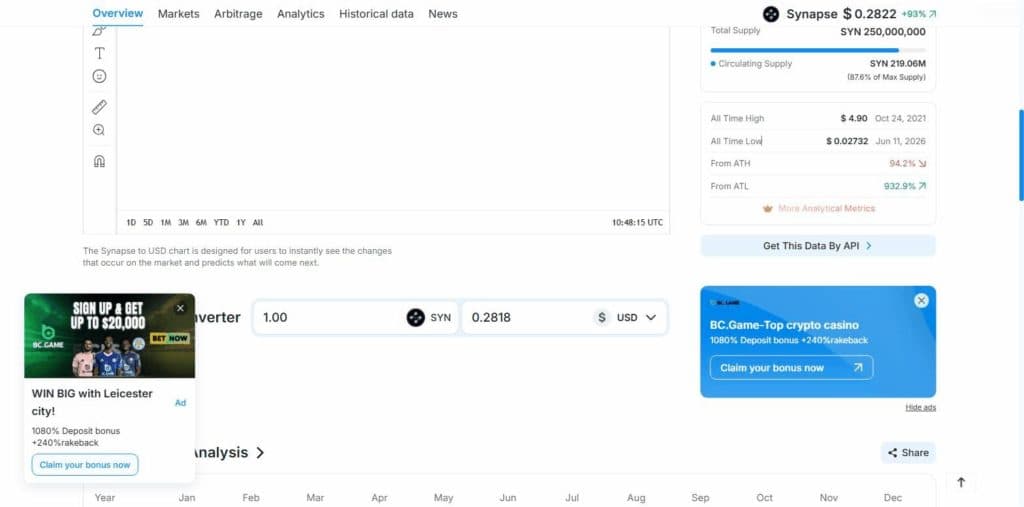Click the Year column header

104,498
